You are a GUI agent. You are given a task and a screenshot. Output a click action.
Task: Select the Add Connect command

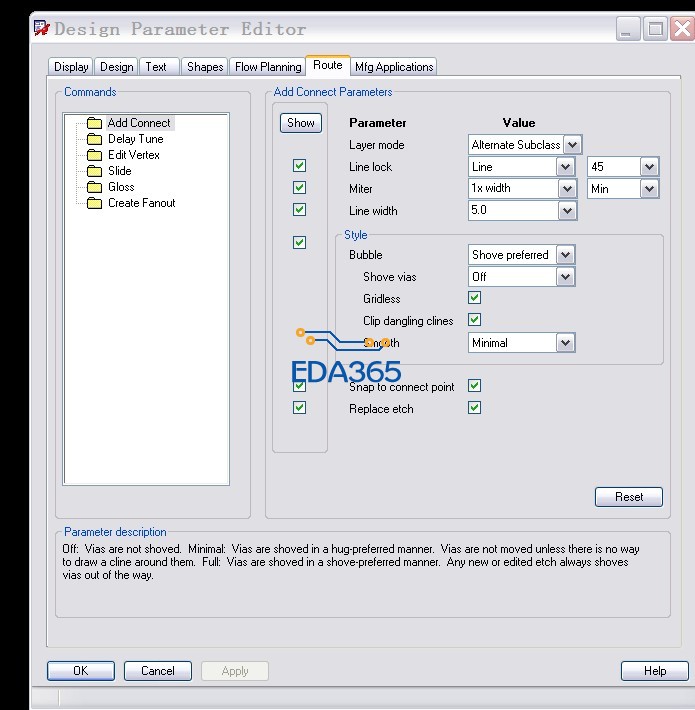click(139, 123)
